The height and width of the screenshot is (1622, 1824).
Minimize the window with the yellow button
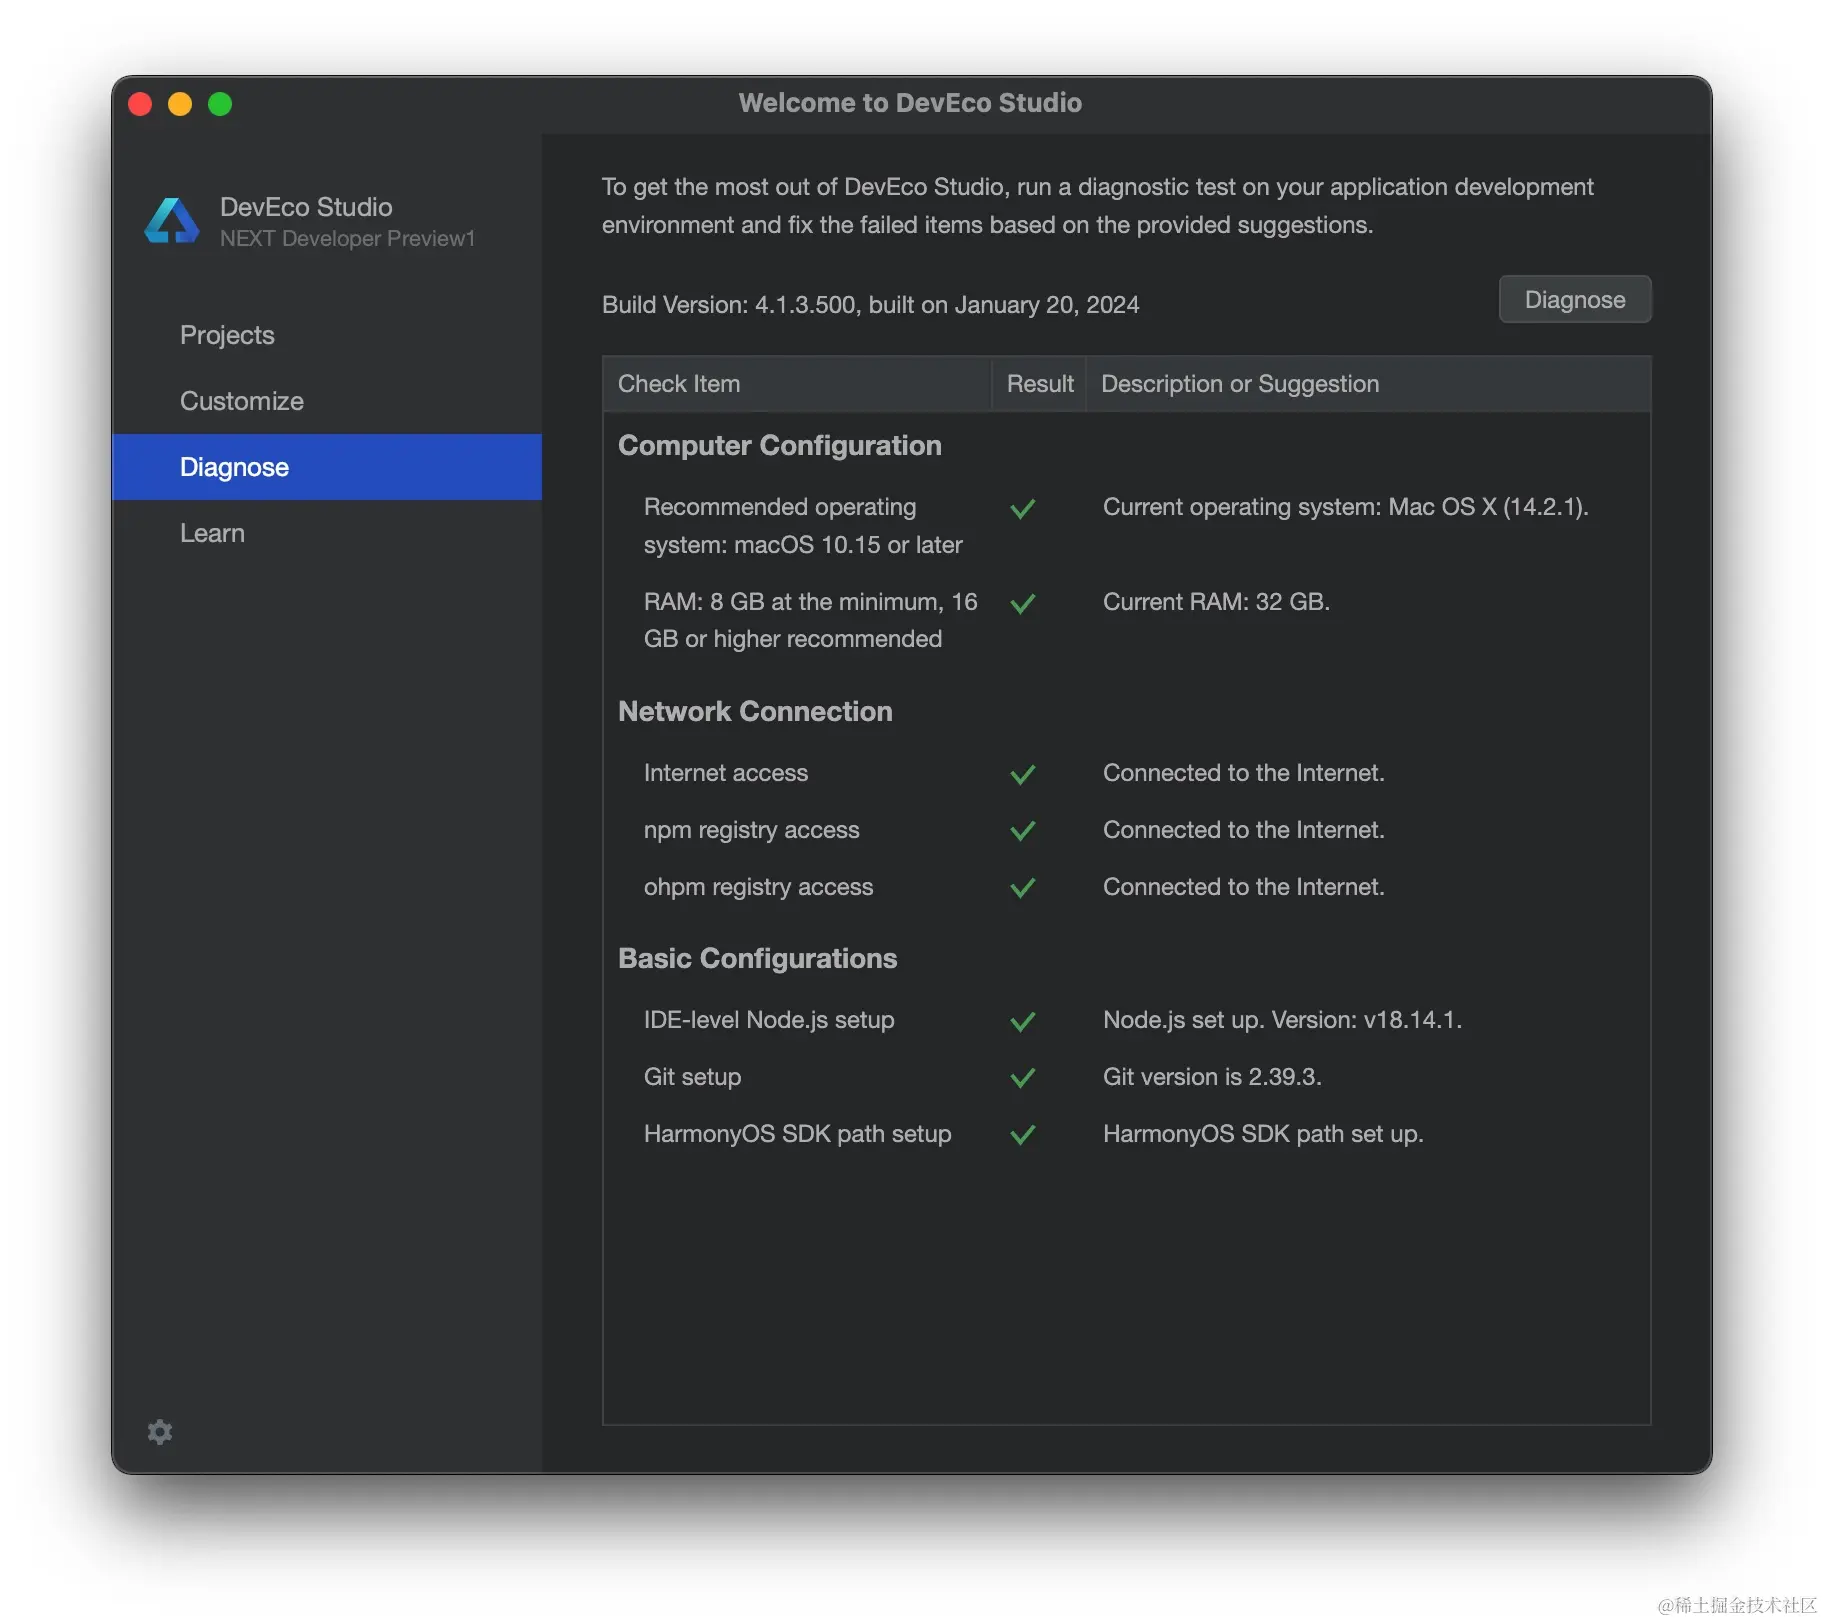180,104
